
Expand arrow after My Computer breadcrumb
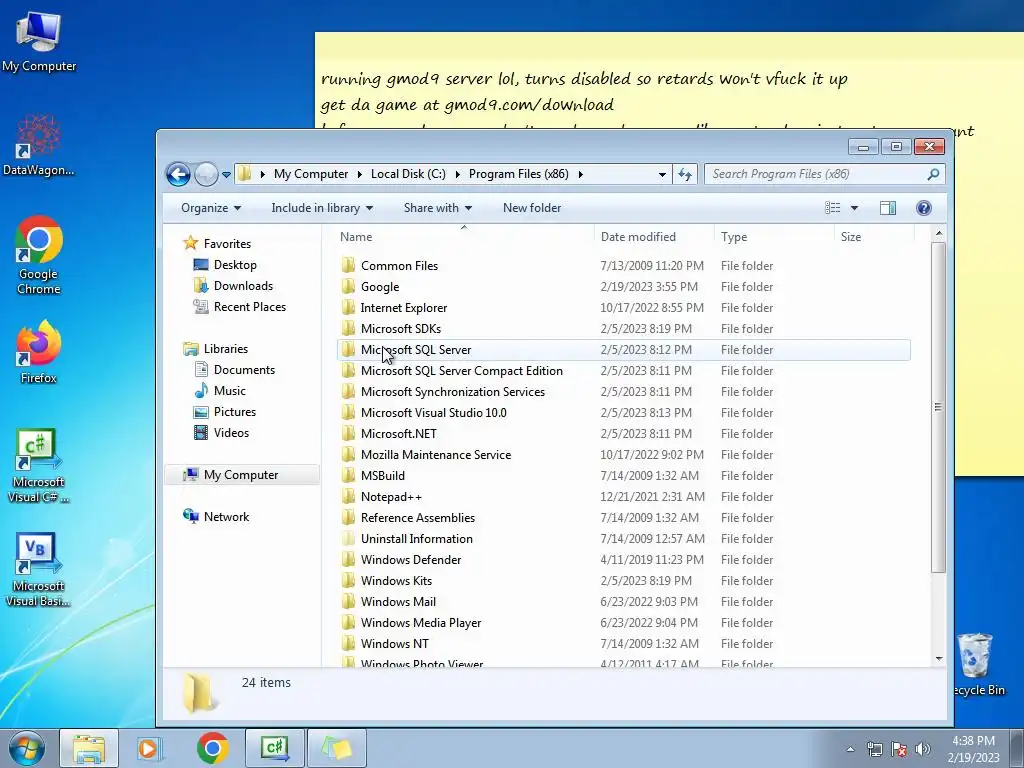tap(359, 174)
